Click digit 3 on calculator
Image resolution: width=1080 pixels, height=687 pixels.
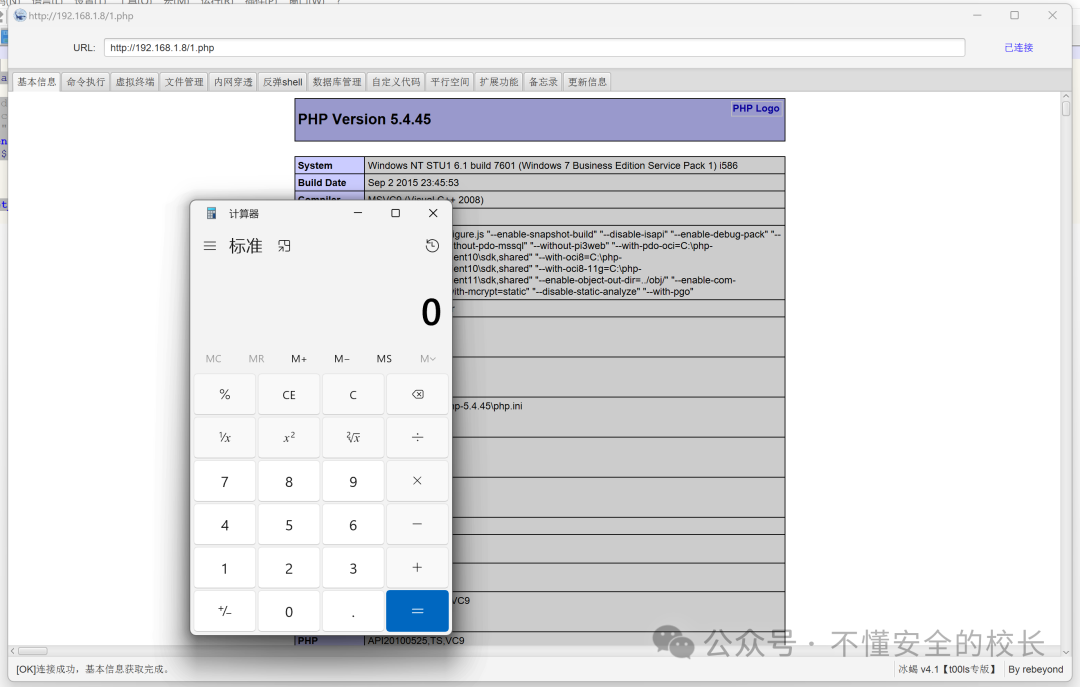point(353,568)
